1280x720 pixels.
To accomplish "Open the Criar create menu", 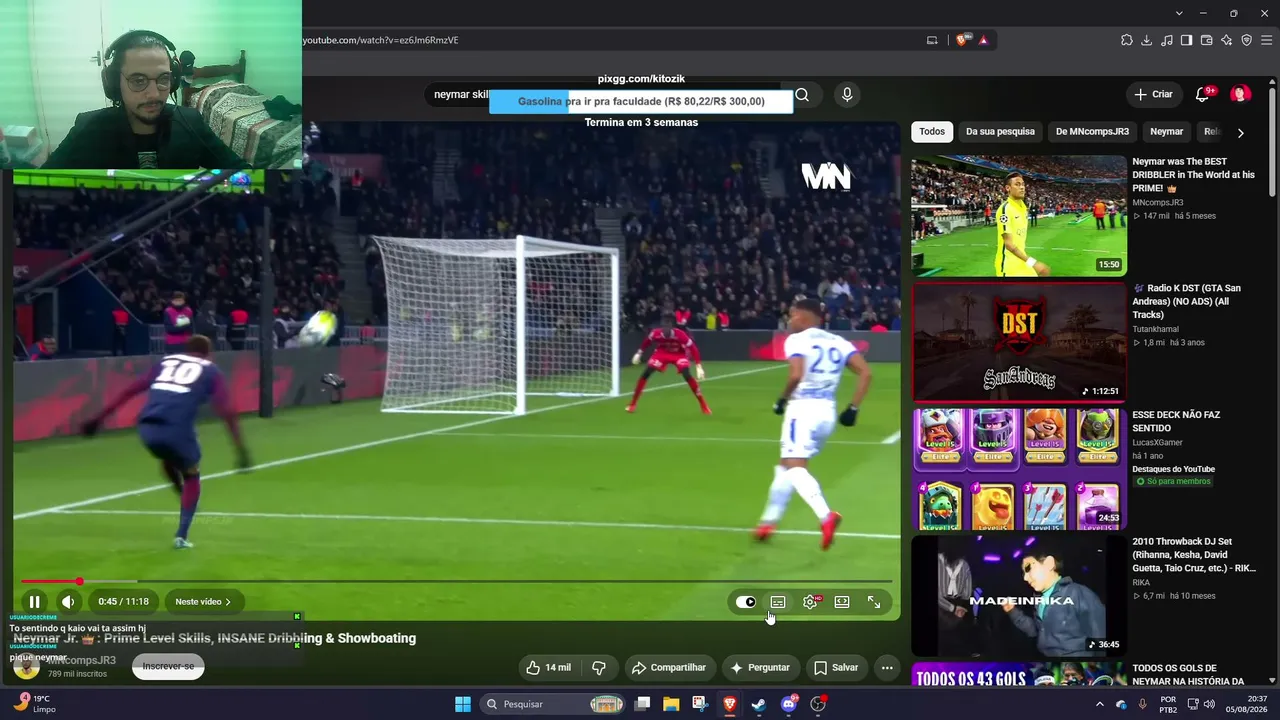I will pos(1153,94).
